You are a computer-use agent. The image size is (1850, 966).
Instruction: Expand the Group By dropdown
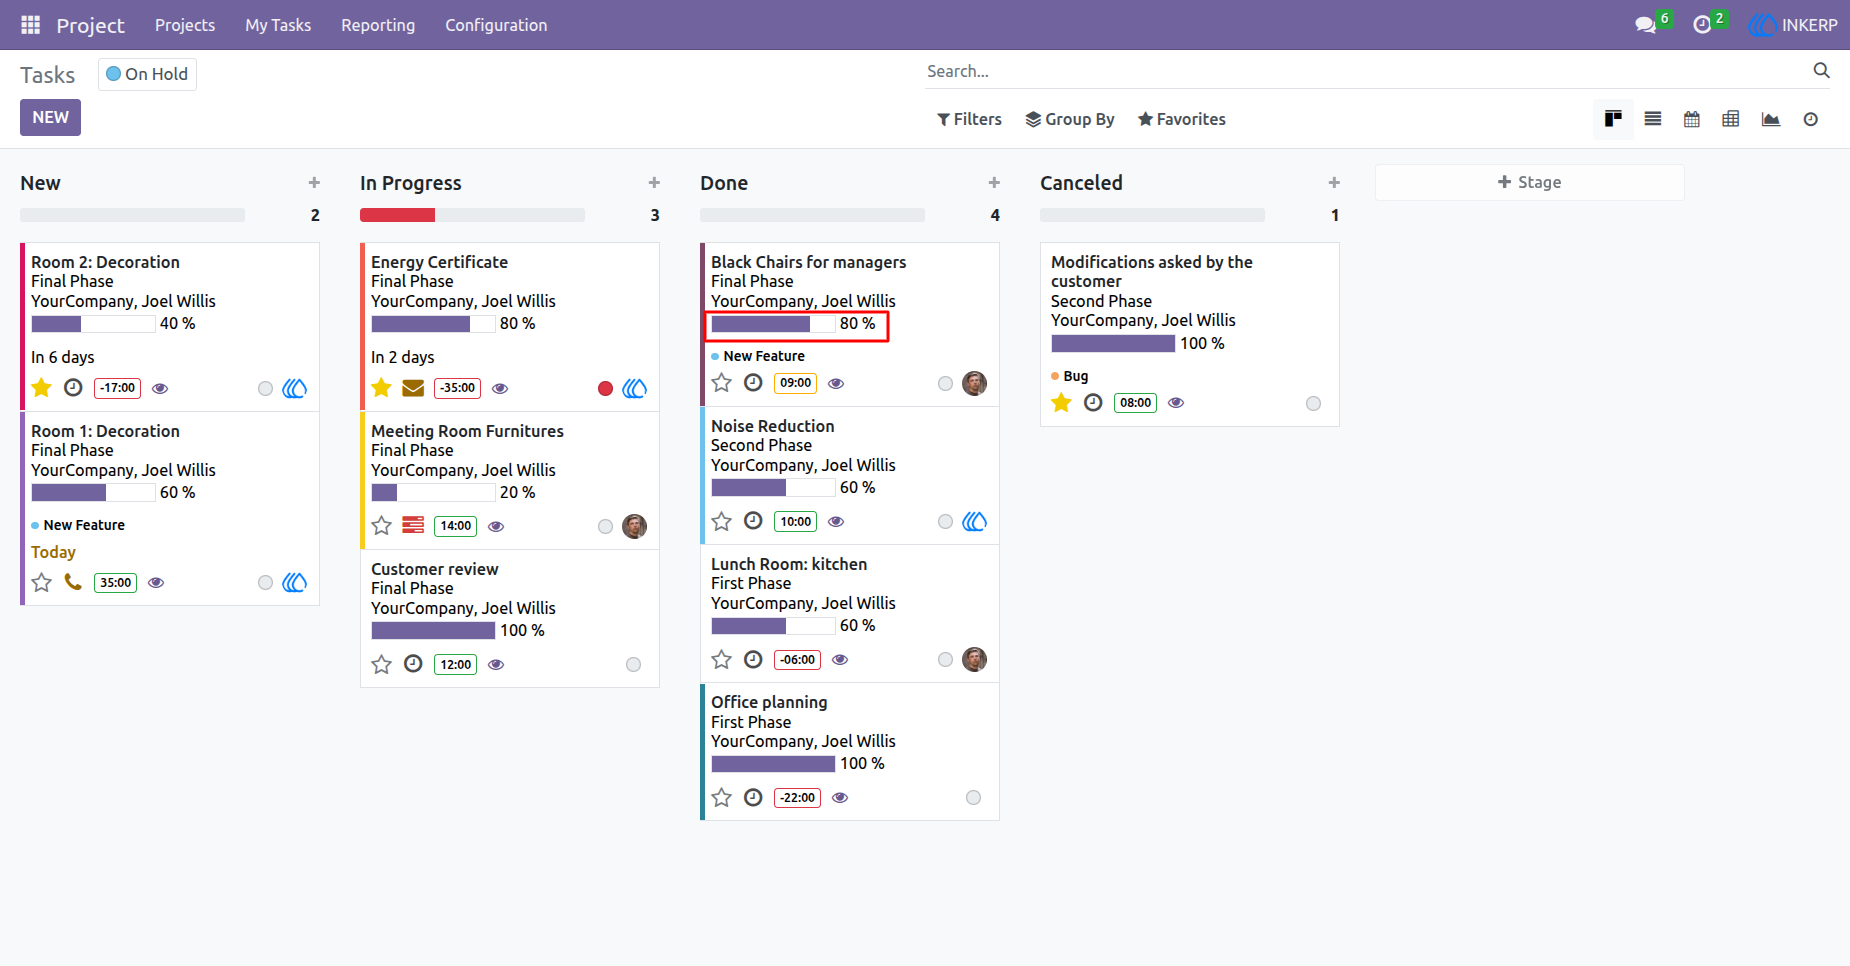coord(1070,119)
